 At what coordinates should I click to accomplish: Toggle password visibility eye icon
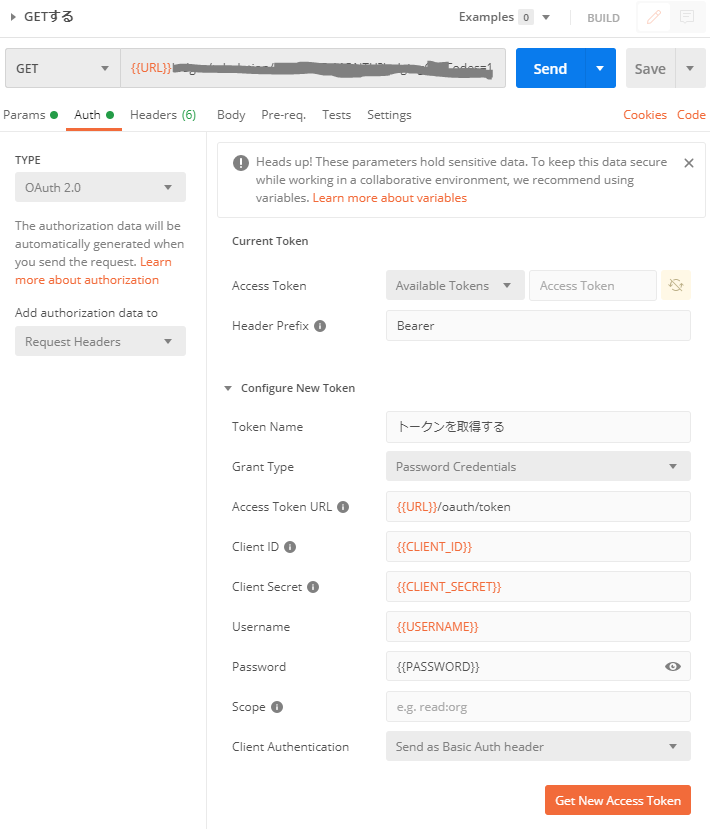[672, 666]
